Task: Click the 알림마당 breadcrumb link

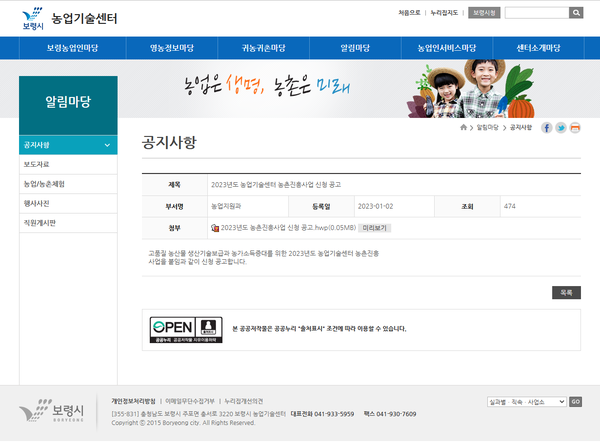Action: click(488, 127)
